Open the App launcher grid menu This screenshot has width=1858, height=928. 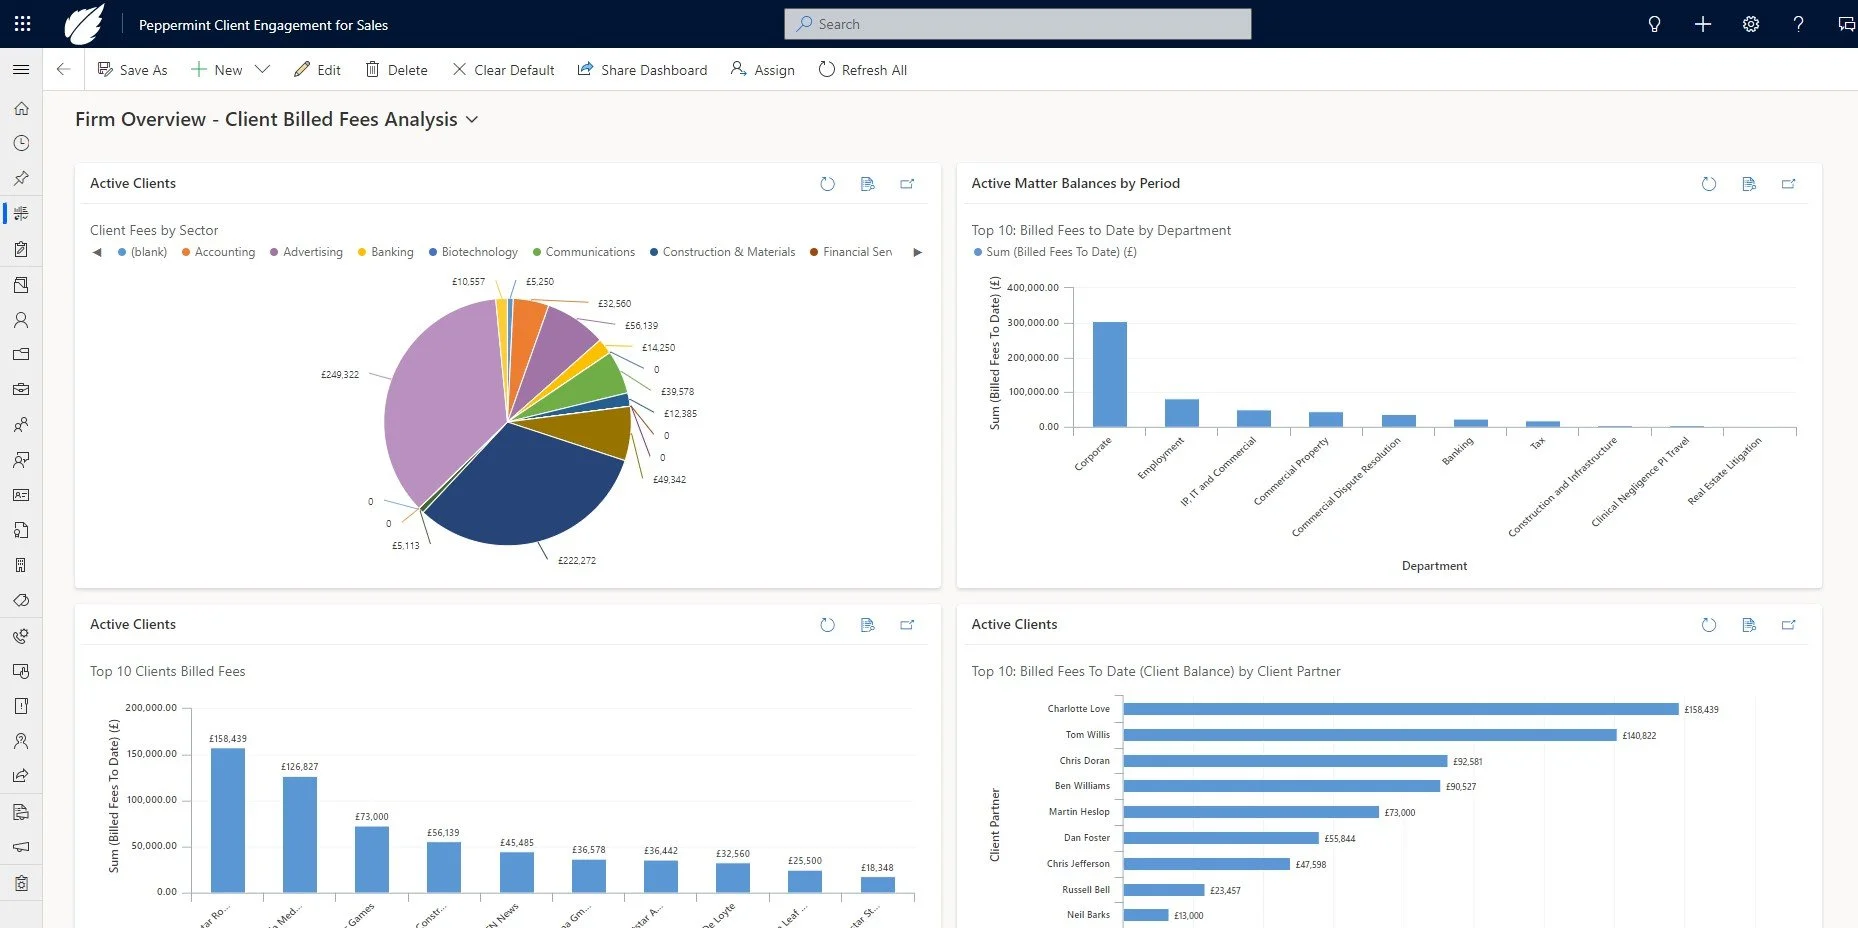[21, 23]
